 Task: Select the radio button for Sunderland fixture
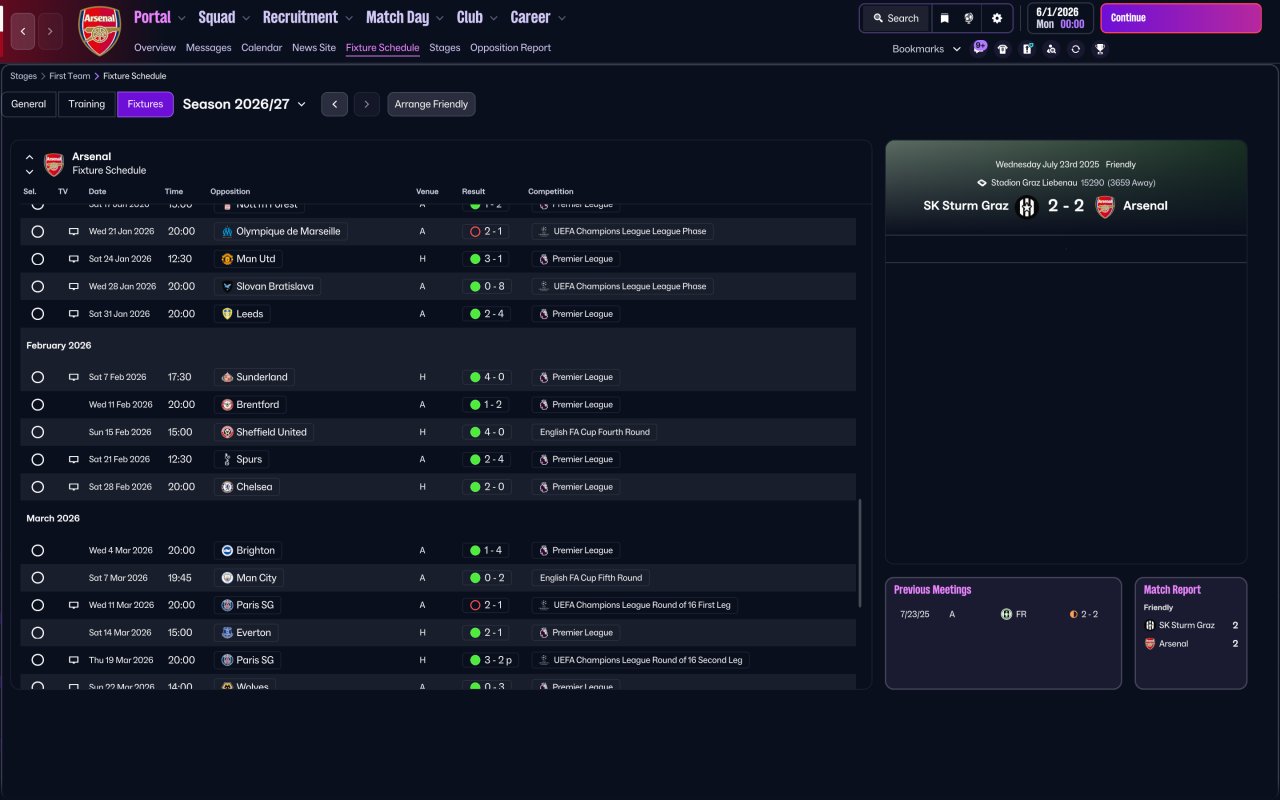(x=38, y=377)
